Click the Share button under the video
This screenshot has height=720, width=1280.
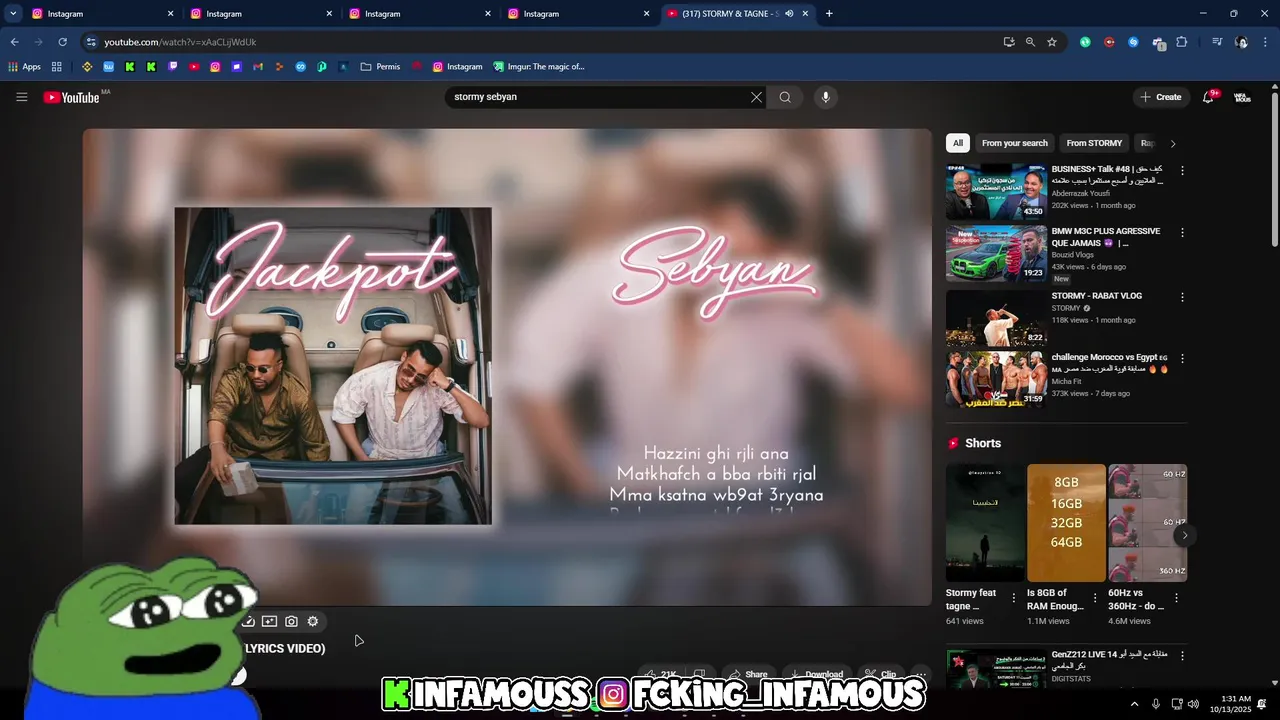tap(748, 675)
